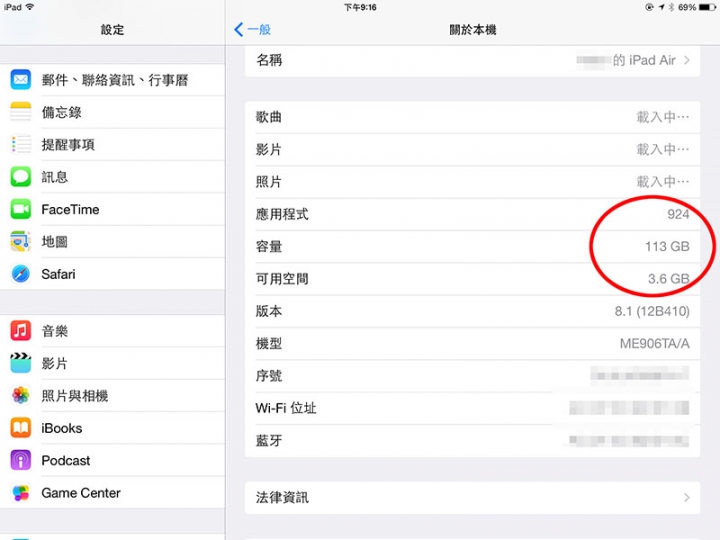Image resolution: width=720 pixels, height=540 pixels.
Task: Tap the Videos (影片) clapperboard icon
Action: tap(21, 363)
